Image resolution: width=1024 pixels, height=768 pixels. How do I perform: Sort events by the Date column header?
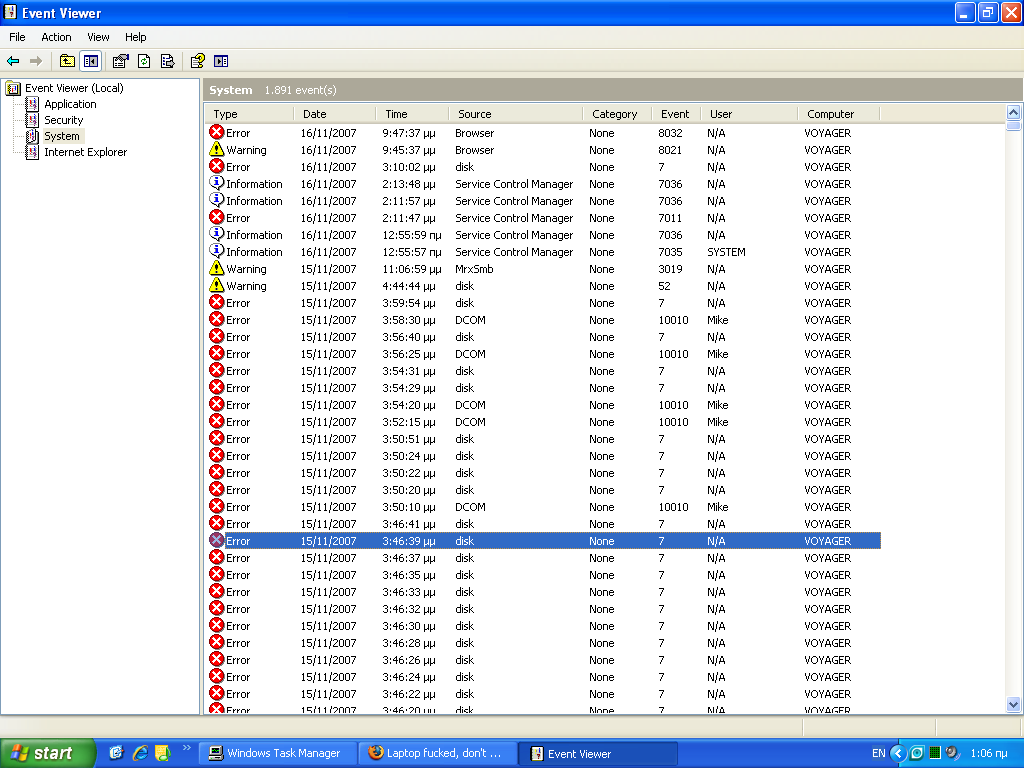tap(315, 114)
